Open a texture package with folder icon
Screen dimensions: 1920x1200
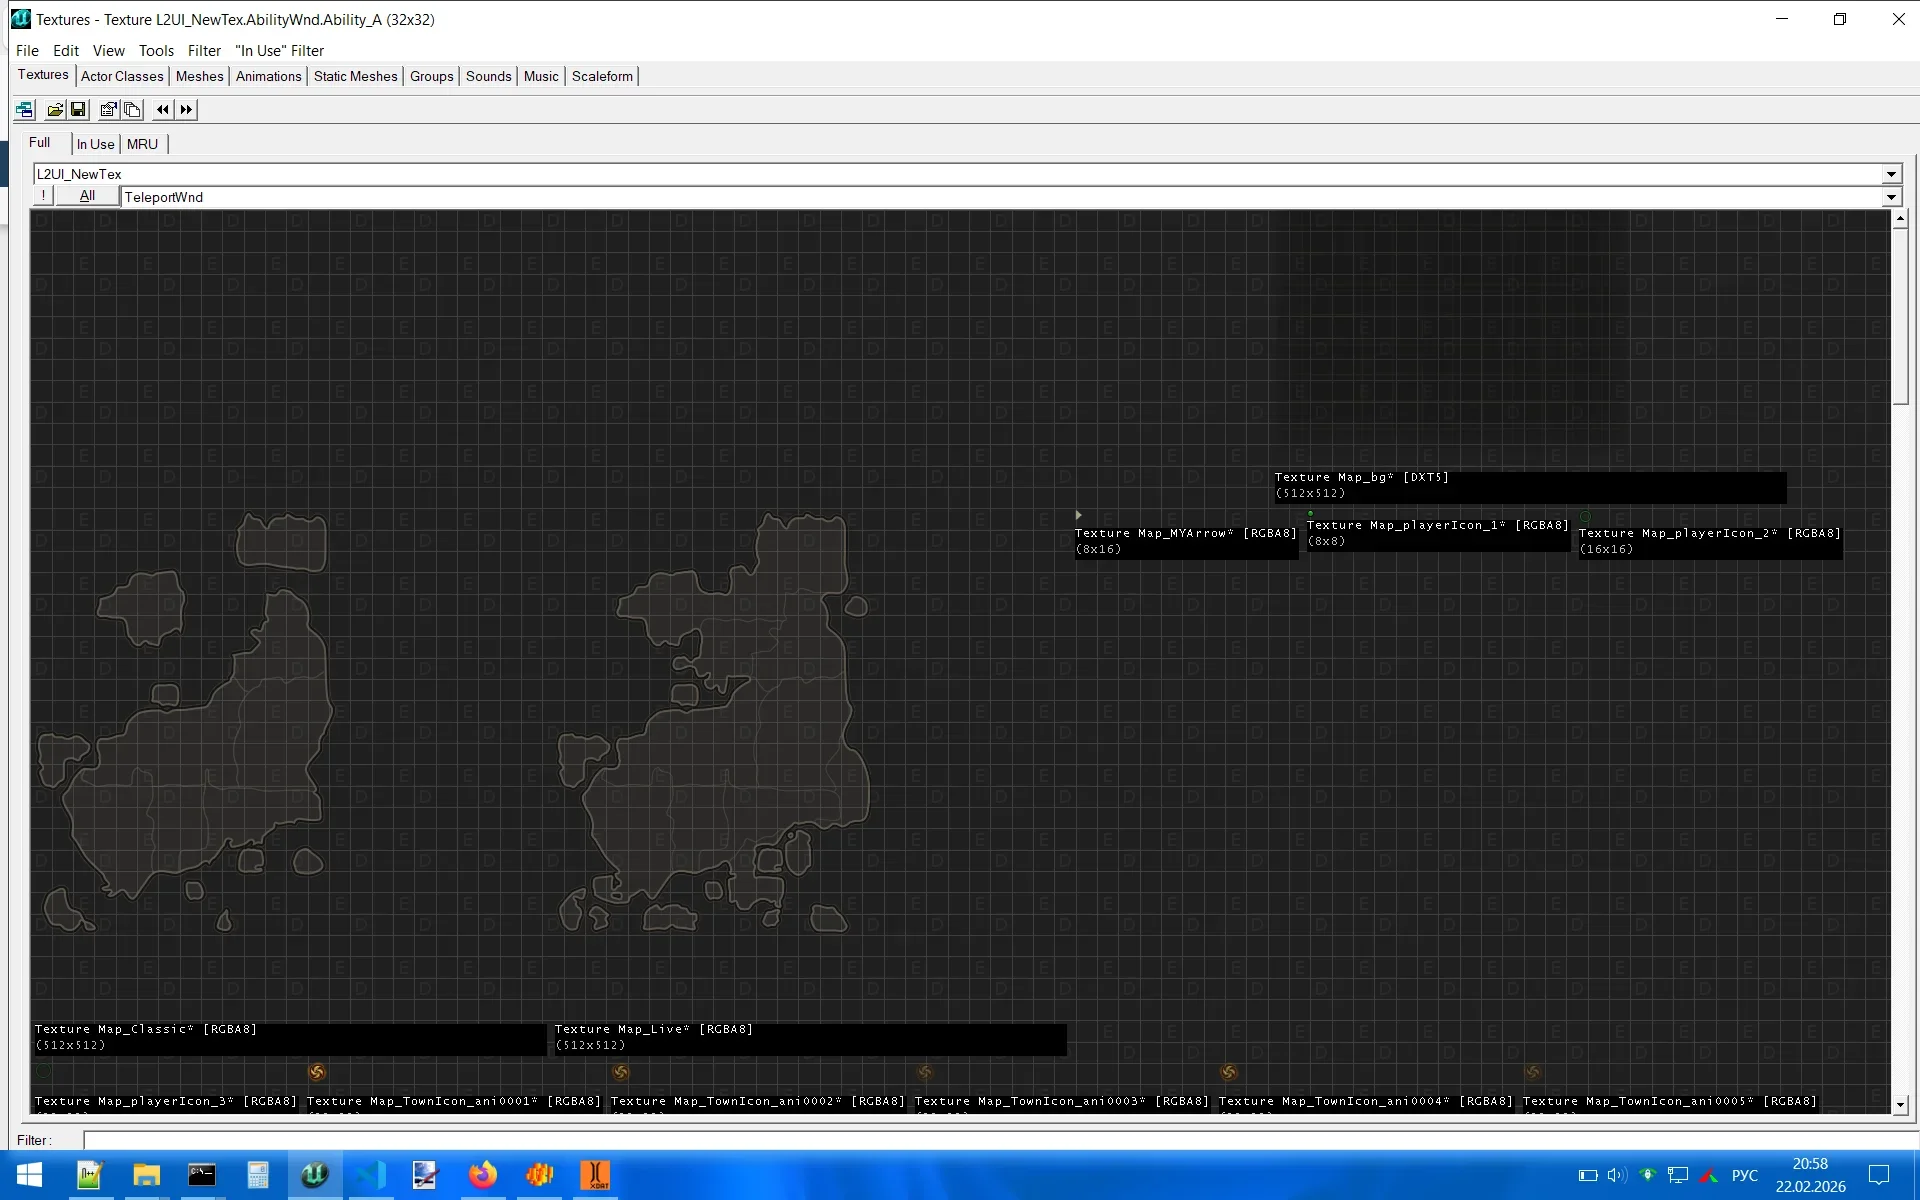click(x=56, y=110)
